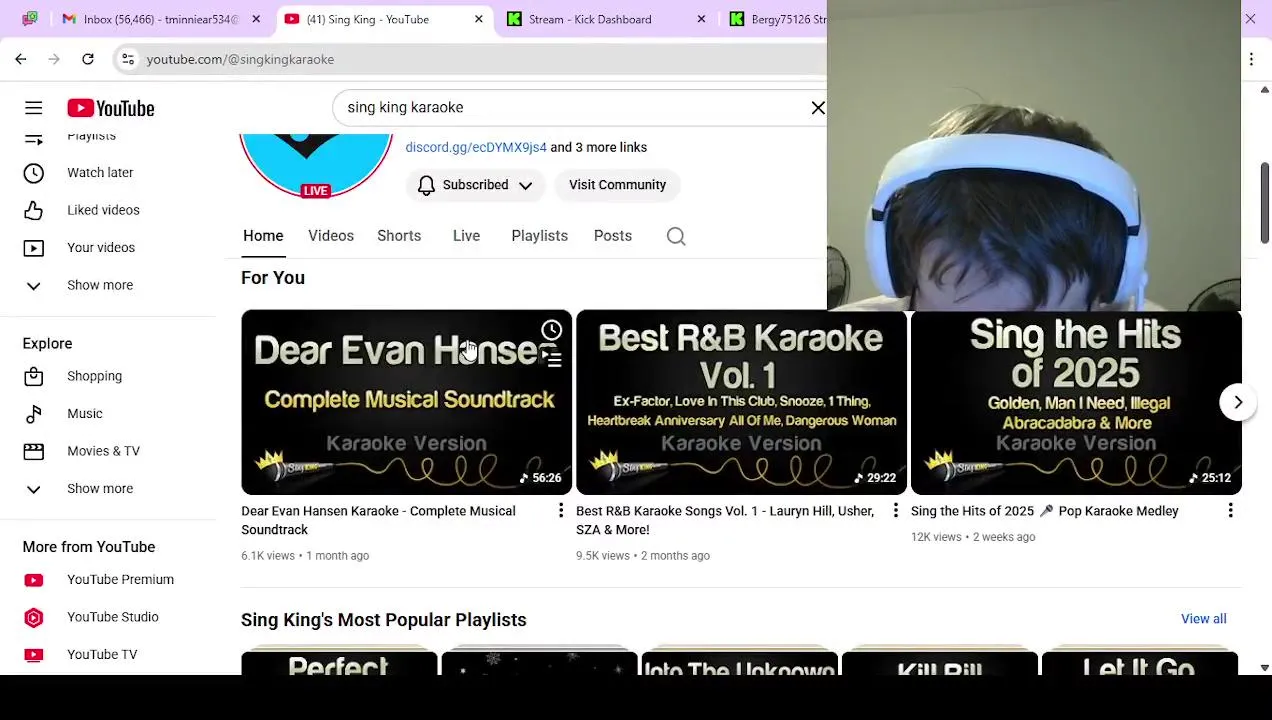Expand Show more under Explore
Viewport: 1272px width, 720px height.
(100, 489)
